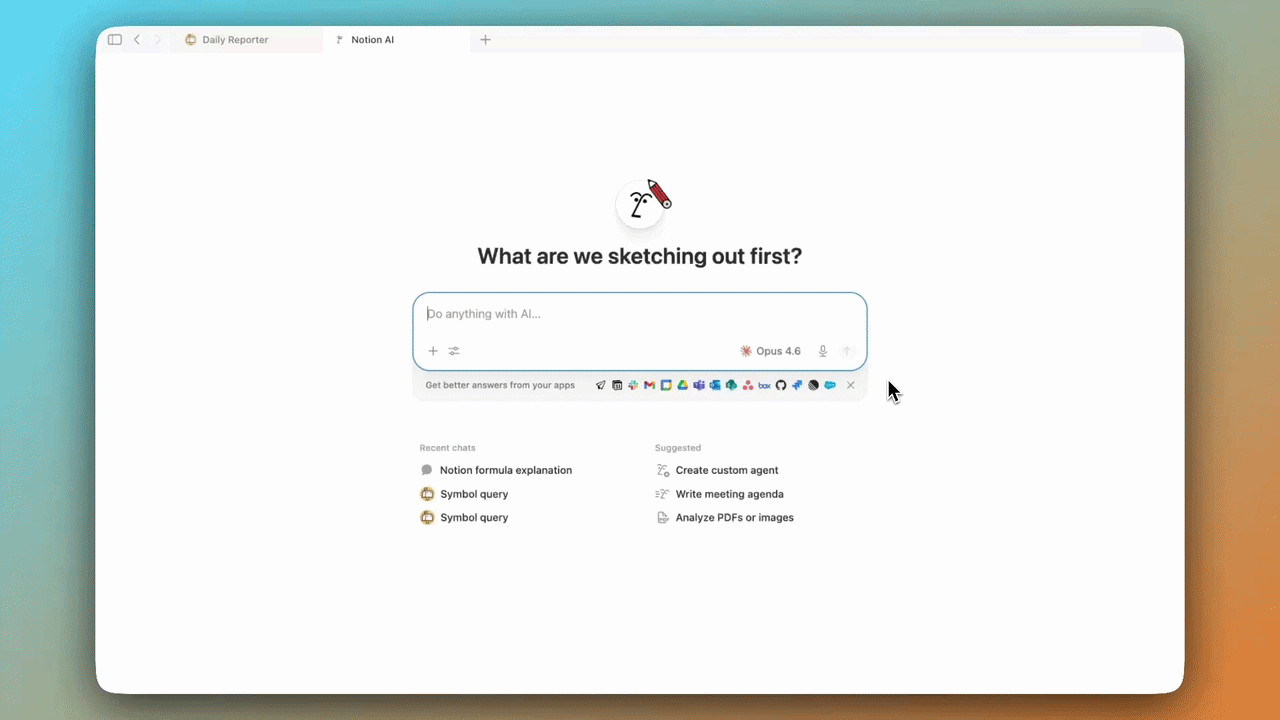Connect the Asana app icon

tap(748, 385)
